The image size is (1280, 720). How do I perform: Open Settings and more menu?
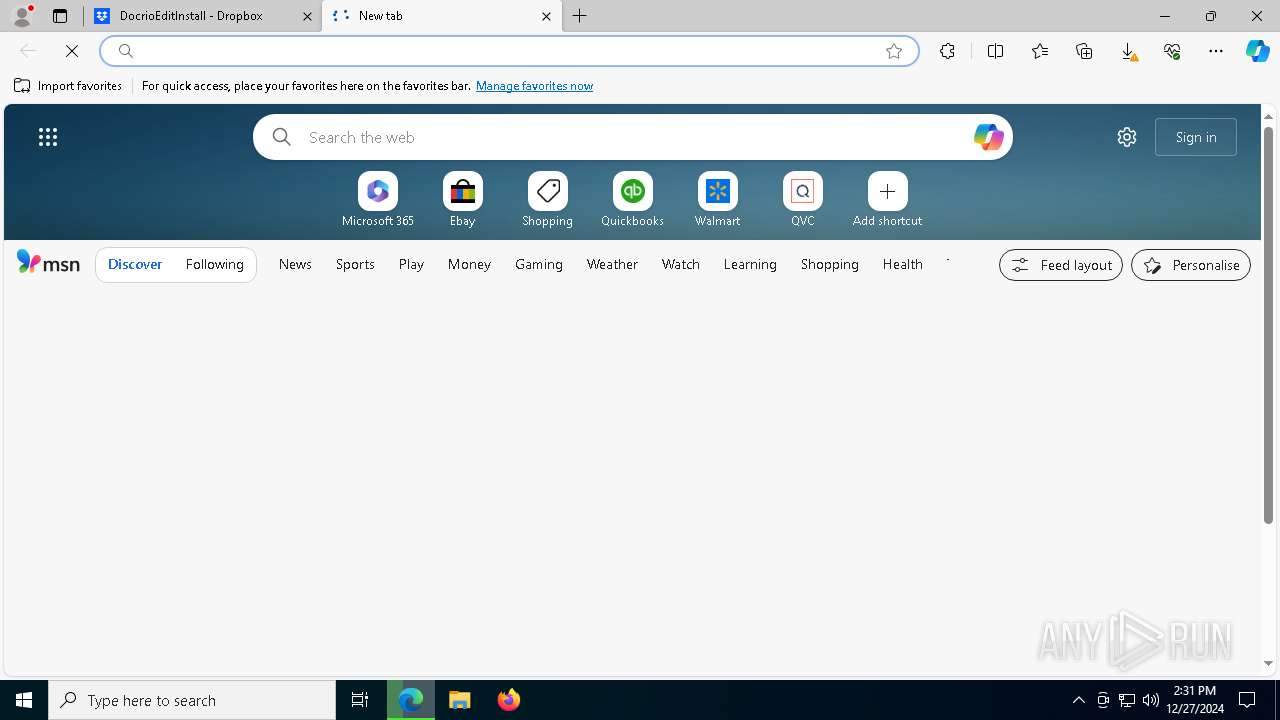[1216, 51]
